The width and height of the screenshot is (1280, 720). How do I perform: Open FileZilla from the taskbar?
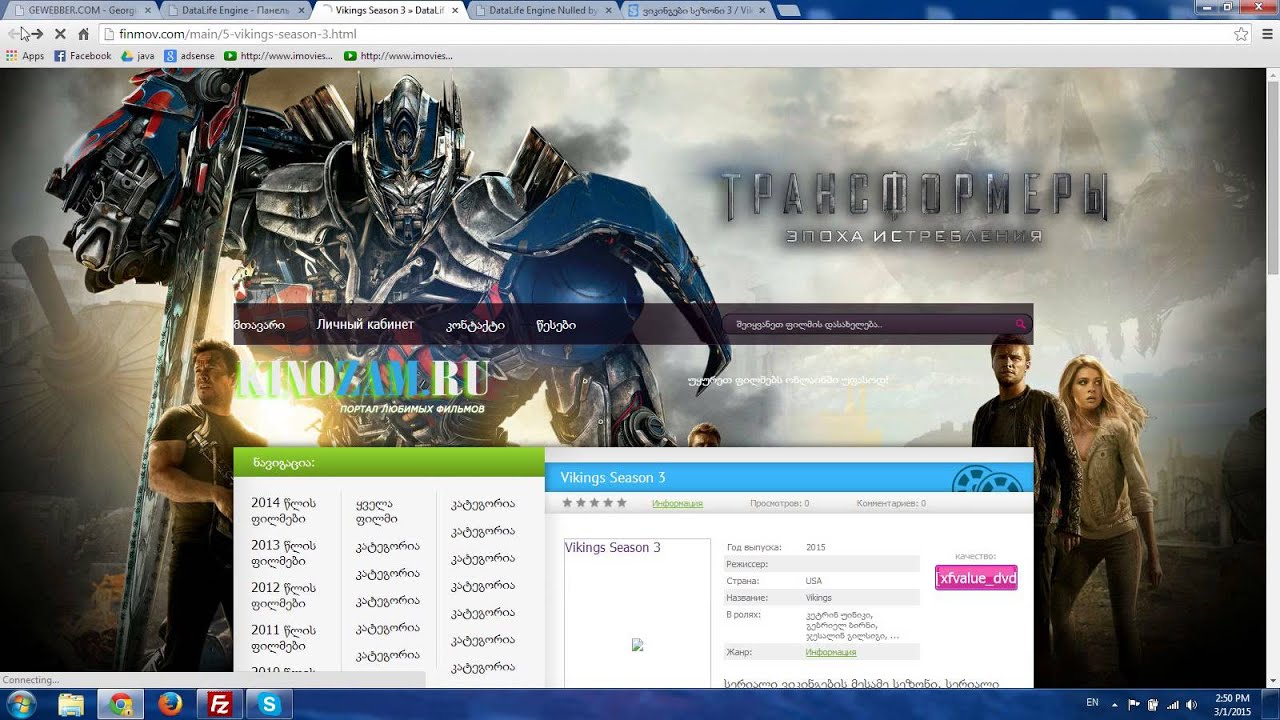219,704
